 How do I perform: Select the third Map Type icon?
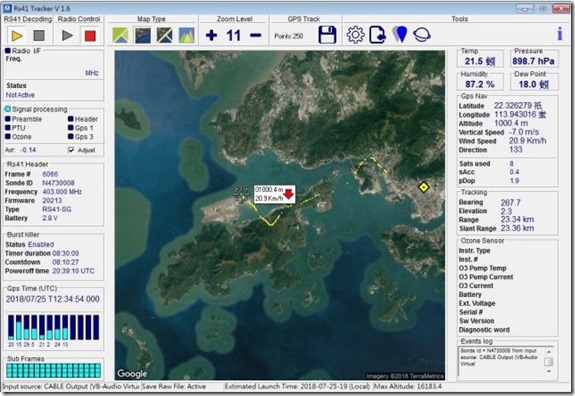coord(164,36)
